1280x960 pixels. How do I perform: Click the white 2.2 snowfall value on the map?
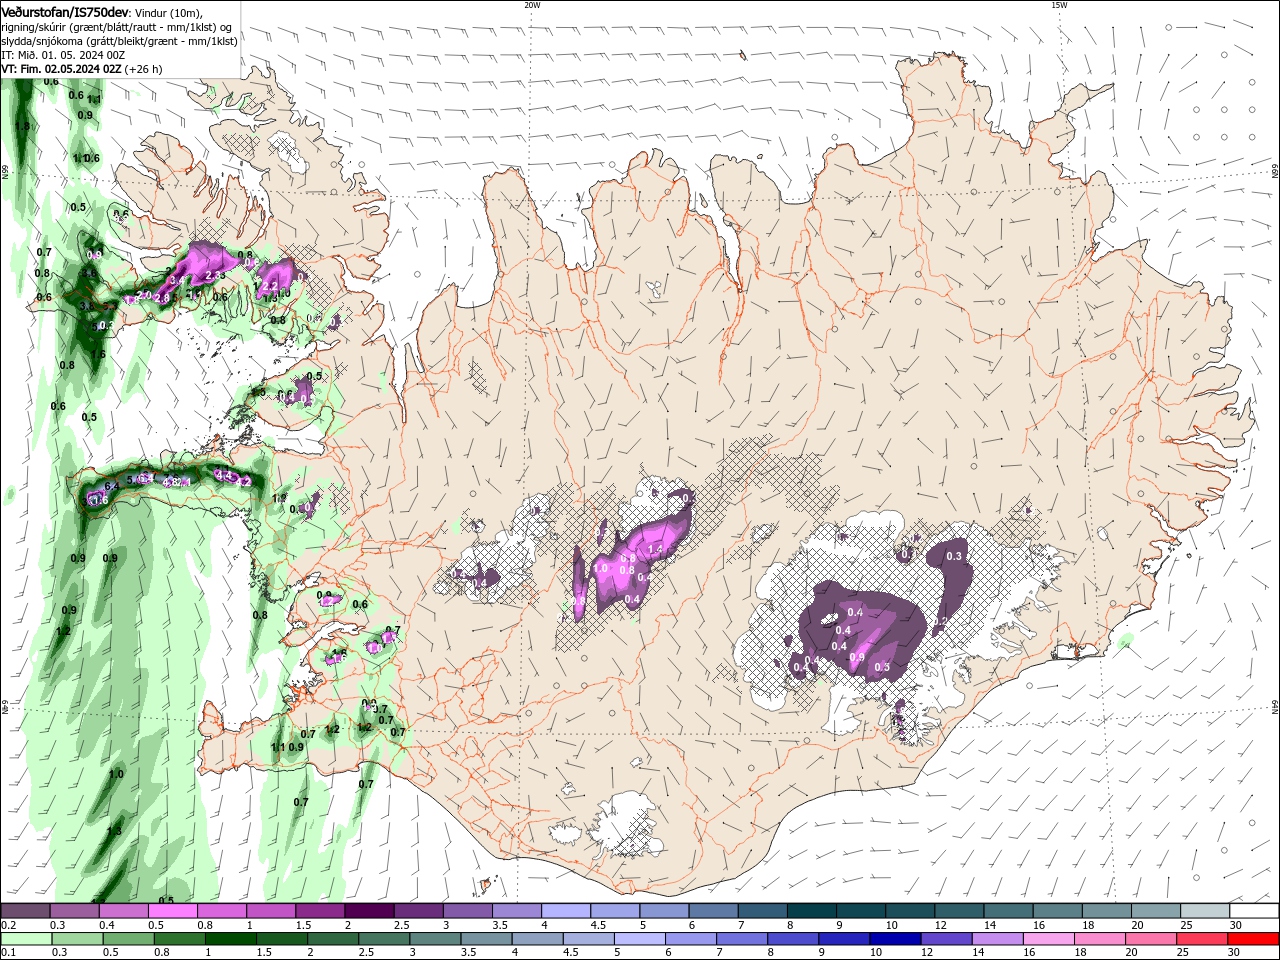point(270,286)
